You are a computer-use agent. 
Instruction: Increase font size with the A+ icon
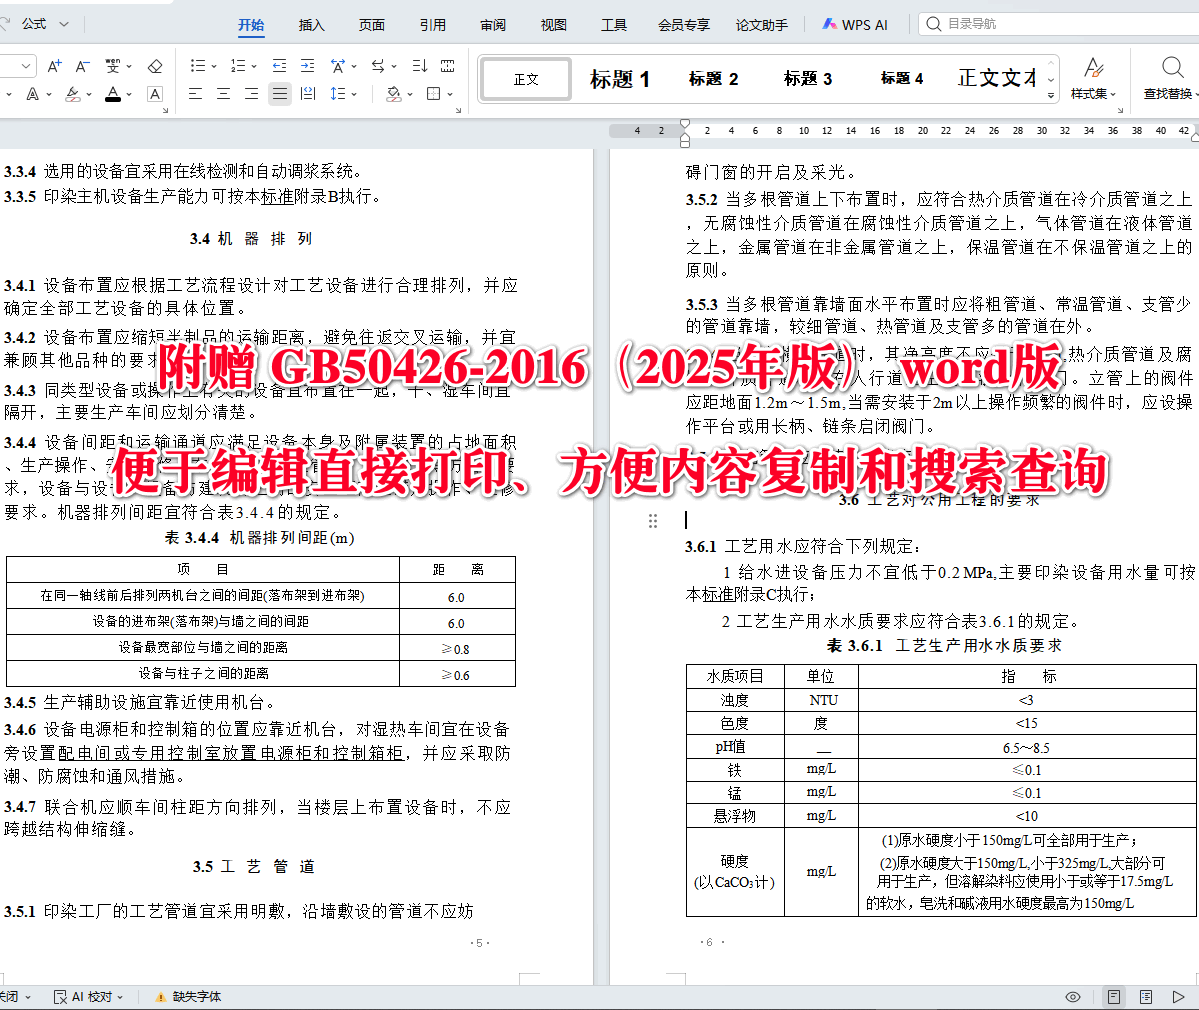click(54, 67)
